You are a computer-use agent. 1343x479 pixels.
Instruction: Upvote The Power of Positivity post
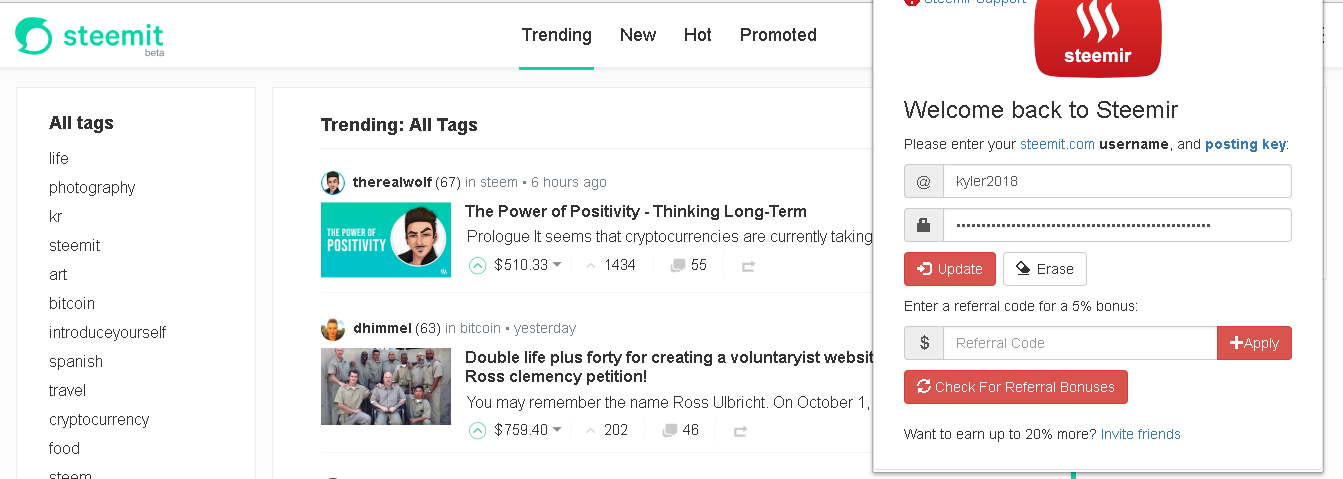pos(478,265)
